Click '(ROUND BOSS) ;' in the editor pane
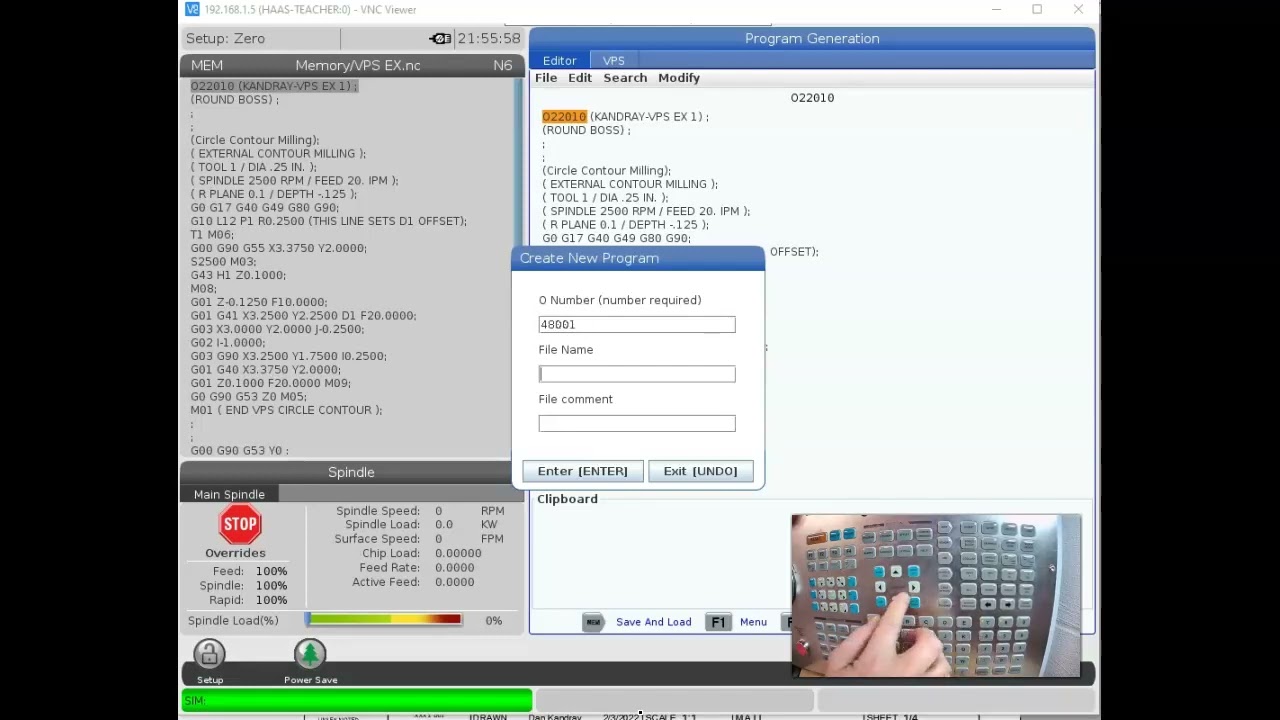Screen dimensions: 1280x720 coord(586,130)
